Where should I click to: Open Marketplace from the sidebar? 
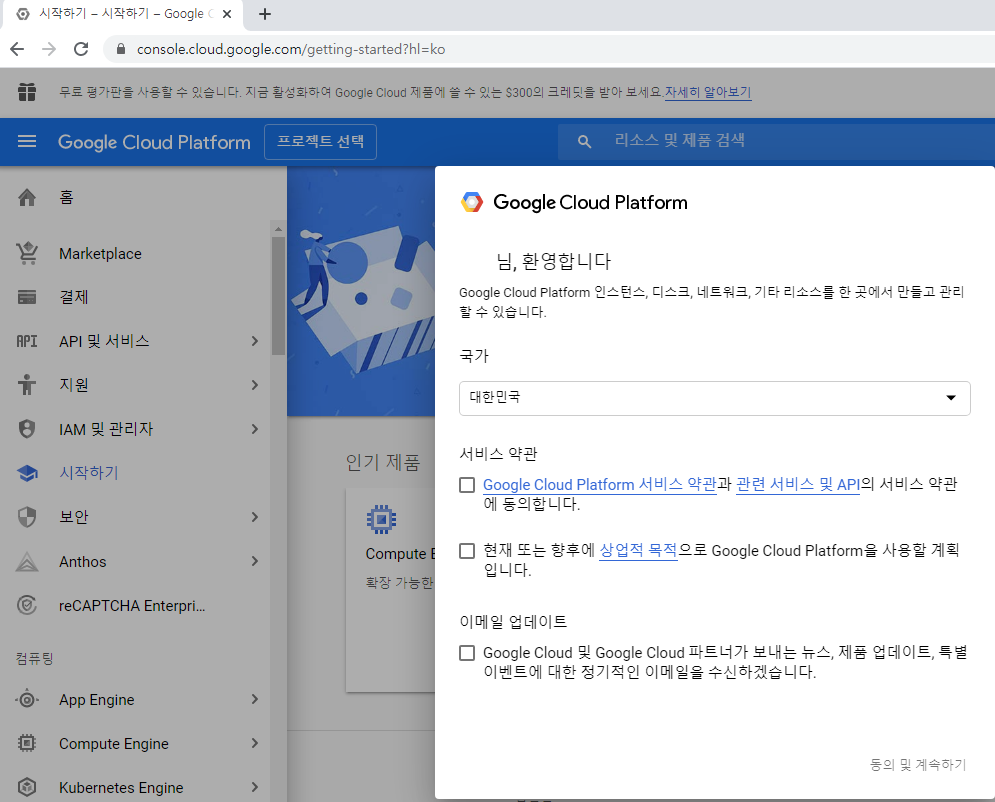[135, 254]
